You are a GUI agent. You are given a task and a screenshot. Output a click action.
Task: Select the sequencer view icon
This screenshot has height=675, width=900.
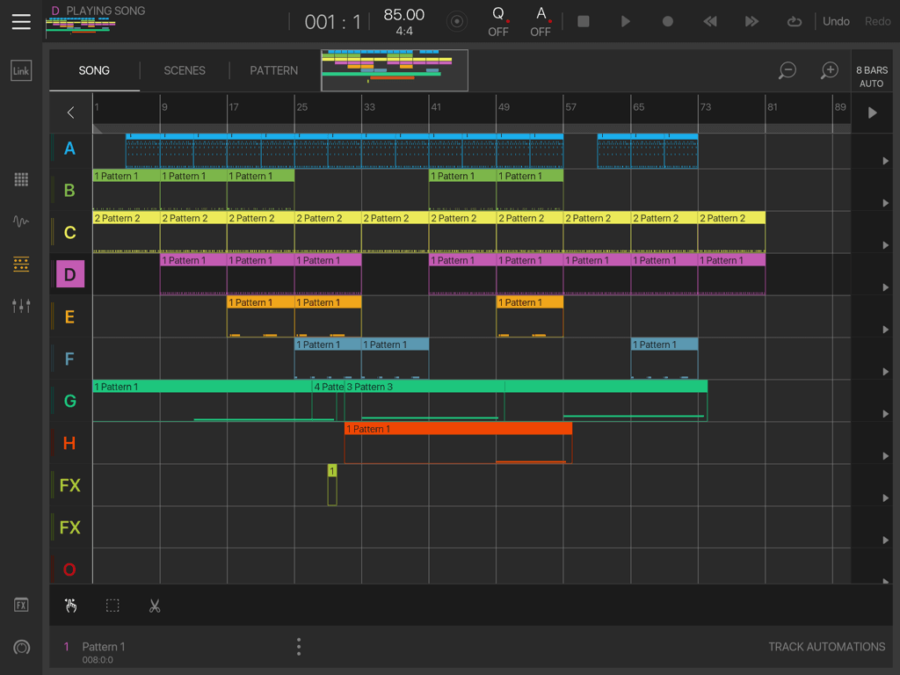(20, 264)
